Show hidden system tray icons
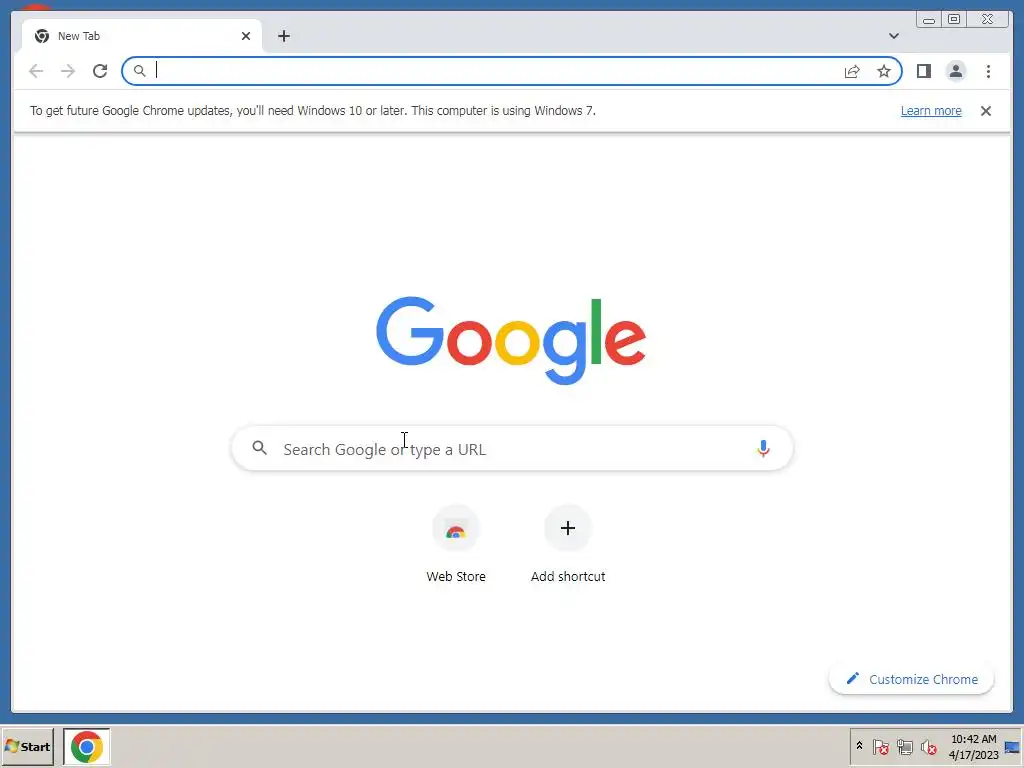1024x768 pixels. pyautogui.click(x=859, y=746)
